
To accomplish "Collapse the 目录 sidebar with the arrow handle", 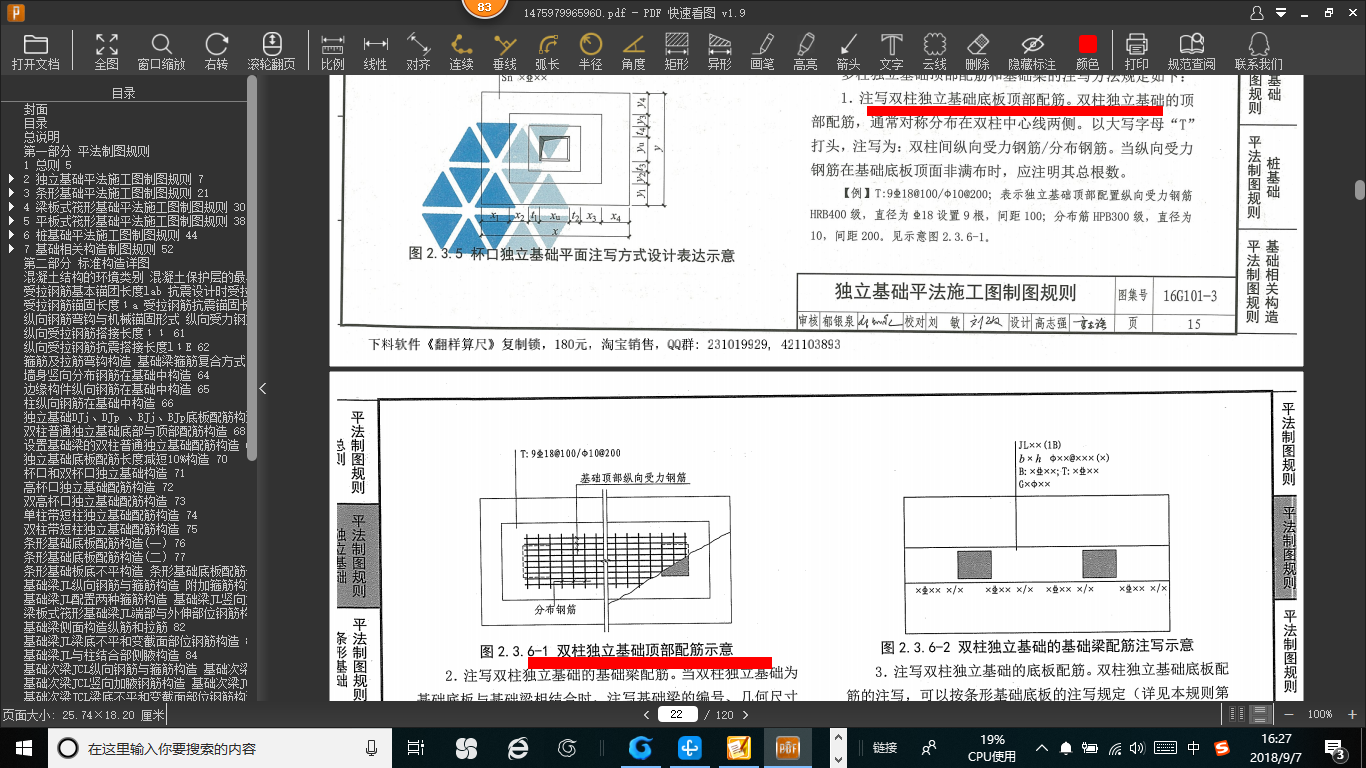I will [x=262, y=388].
